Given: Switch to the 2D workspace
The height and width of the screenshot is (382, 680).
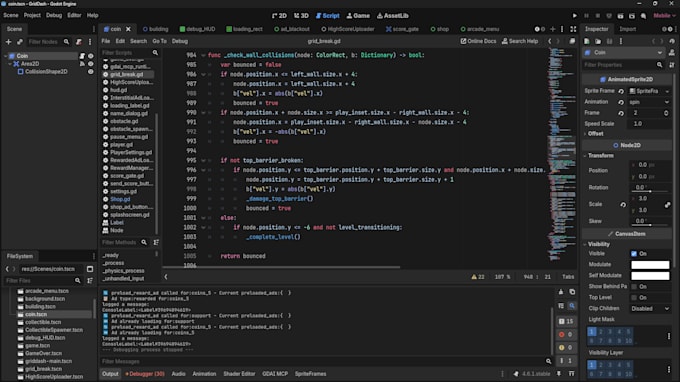Looking at the screenshot, I should pos(279,16).
